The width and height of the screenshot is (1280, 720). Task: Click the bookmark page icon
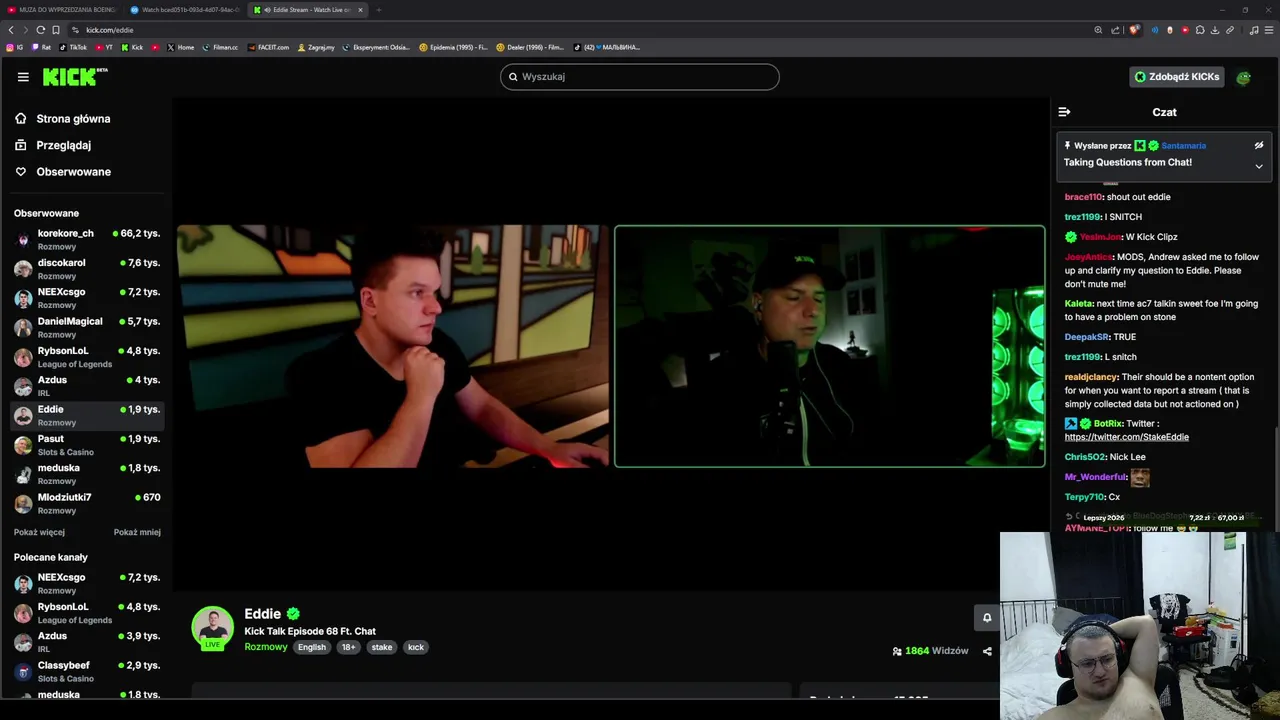[x=56, y=30]
